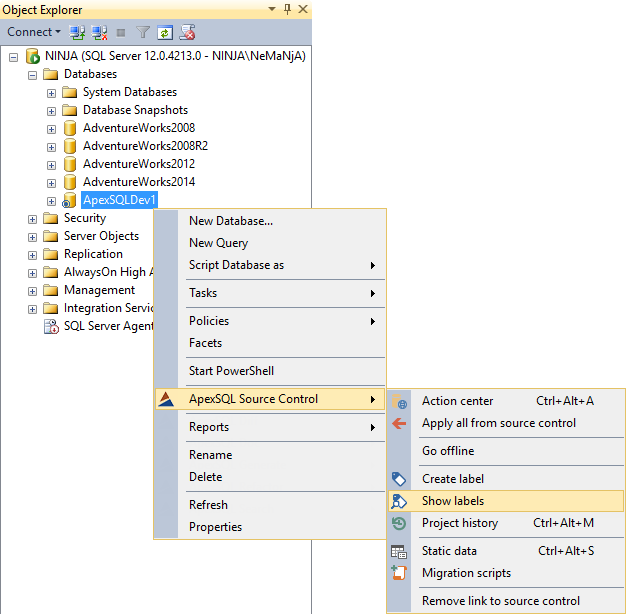Click the Action center icon
Viewport: 626px width, 614px height.
click(399, 402)
